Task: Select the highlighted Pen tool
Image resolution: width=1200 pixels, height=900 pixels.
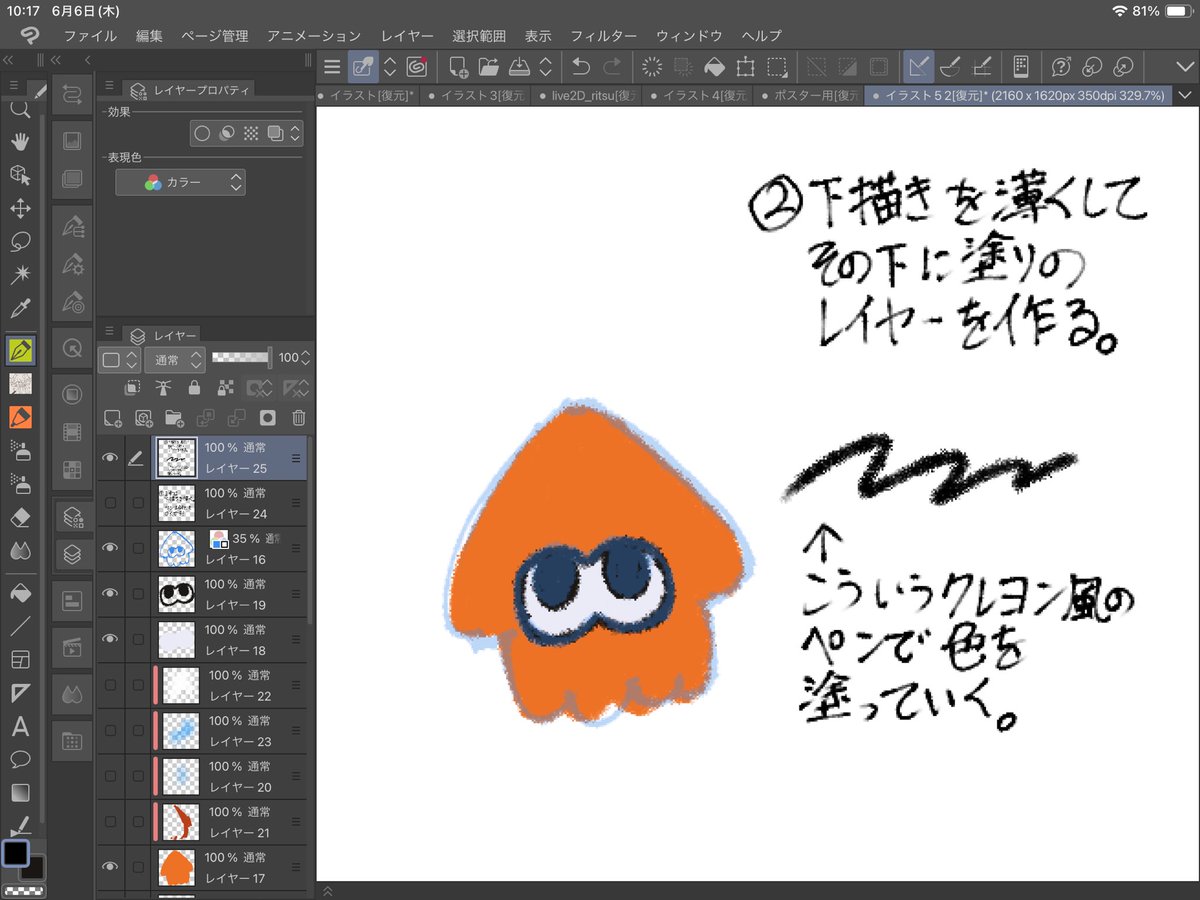Action: [20, 350]
